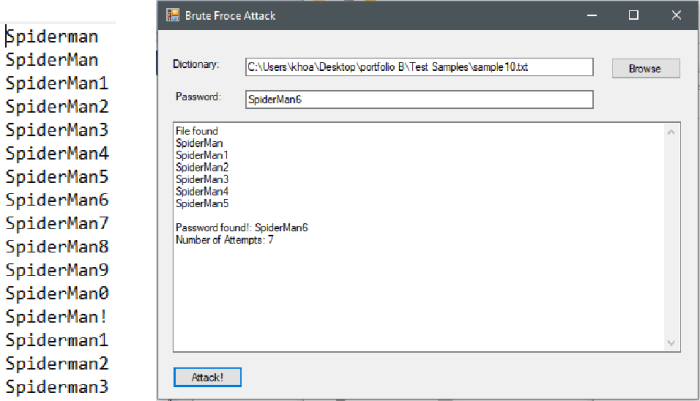Click 'SpiderMan3' line in output box

pos(202,179)
